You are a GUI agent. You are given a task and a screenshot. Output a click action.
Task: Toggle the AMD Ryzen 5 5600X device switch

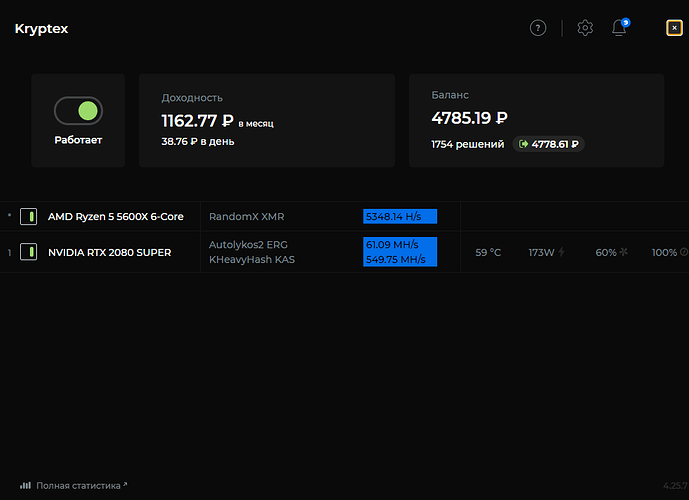pos(29,217)
